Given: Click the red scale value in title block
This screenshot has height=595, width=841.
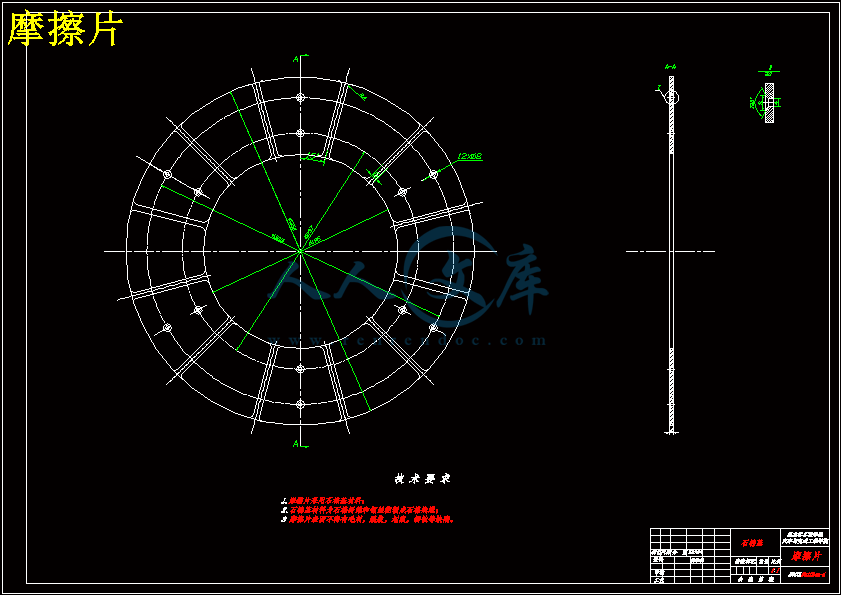Looking at the screenshot, I should [775, 570].
